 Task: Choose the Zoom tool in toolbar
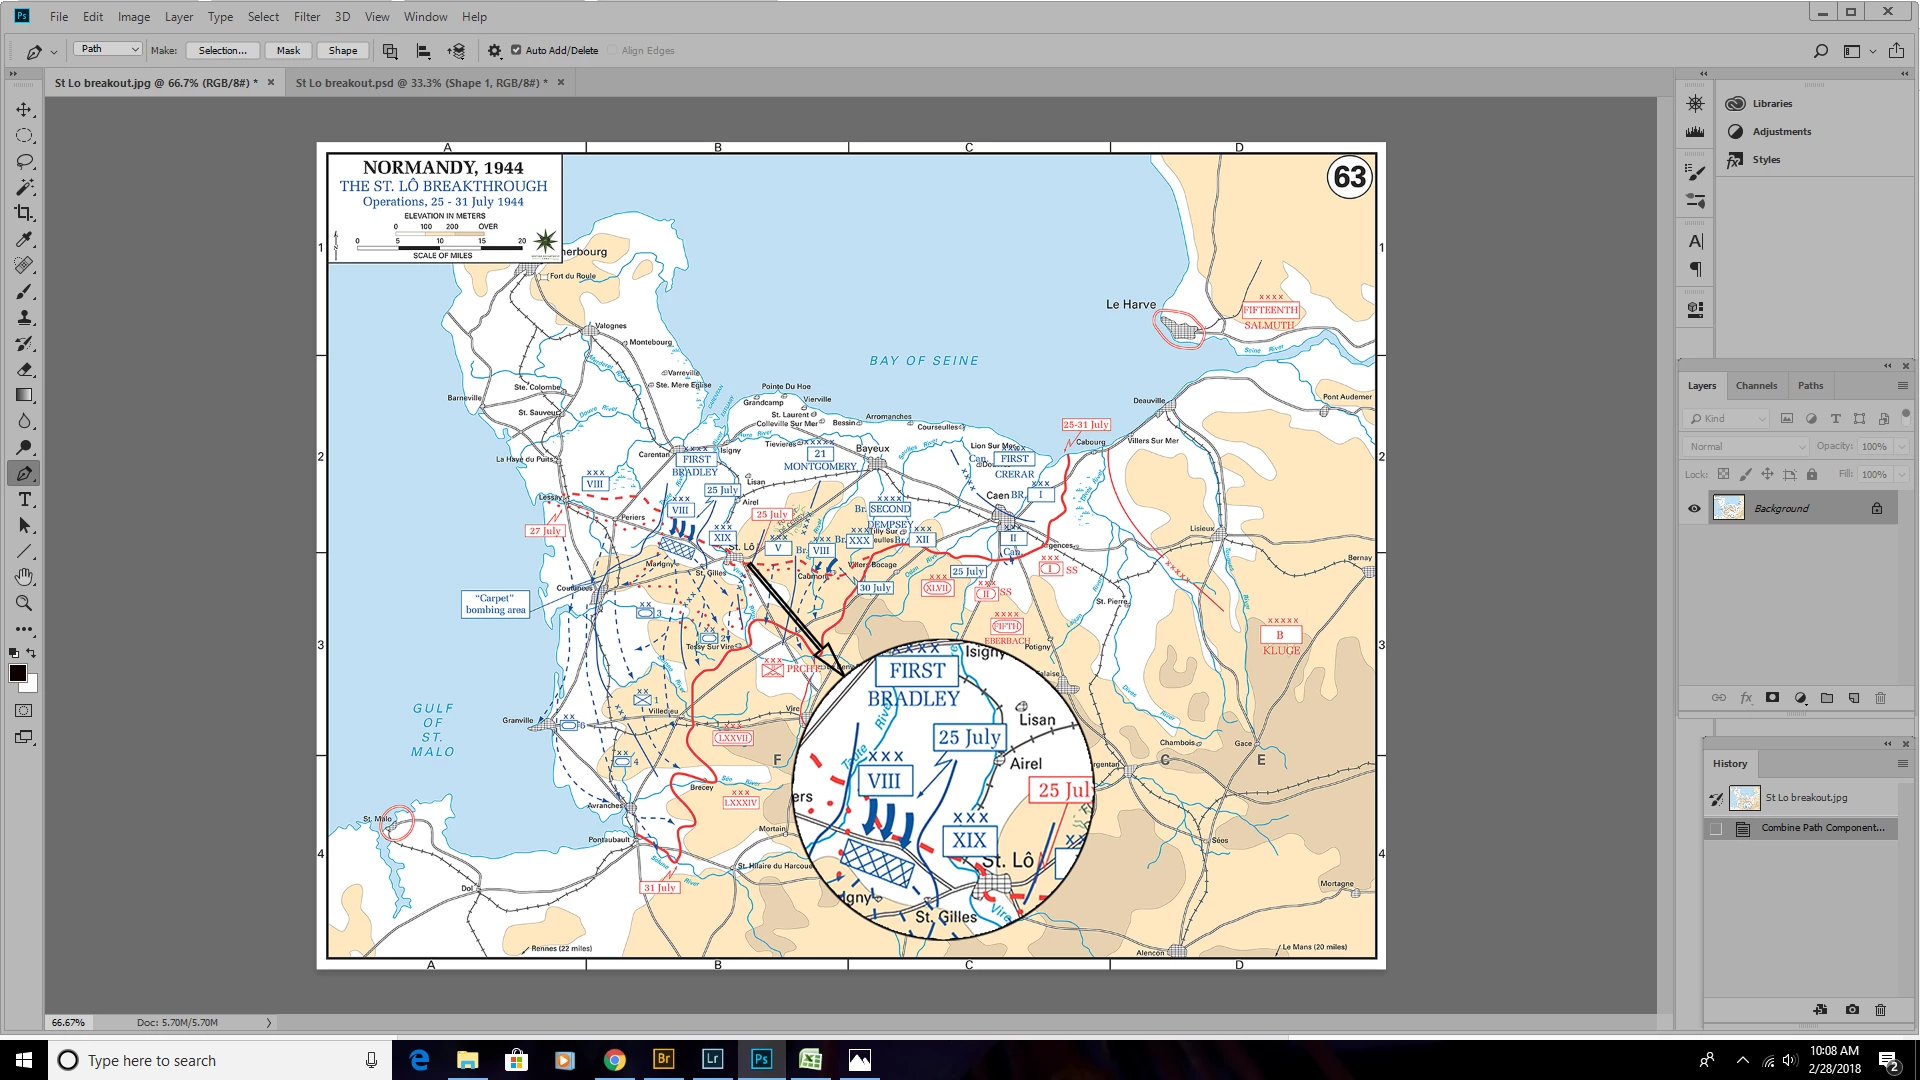click(24, 603)
